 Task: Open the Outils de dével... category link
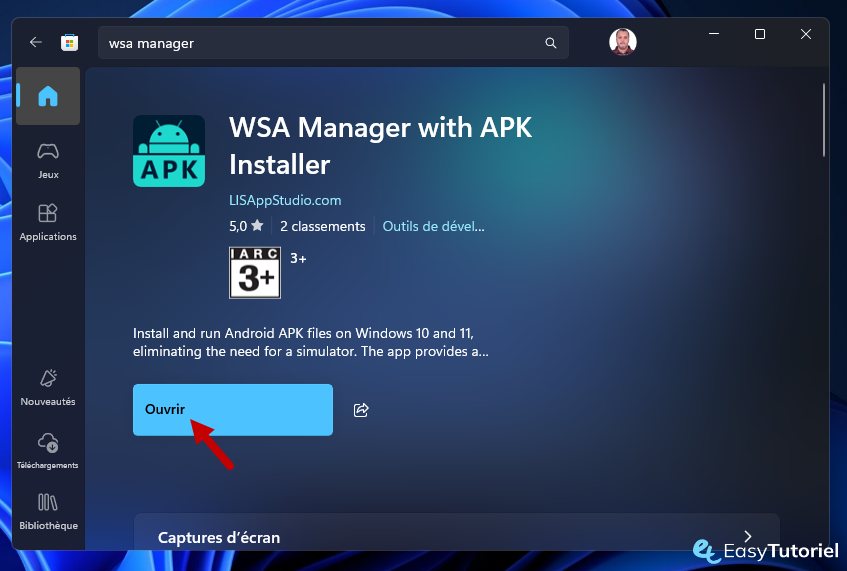[x=433, y=226]
